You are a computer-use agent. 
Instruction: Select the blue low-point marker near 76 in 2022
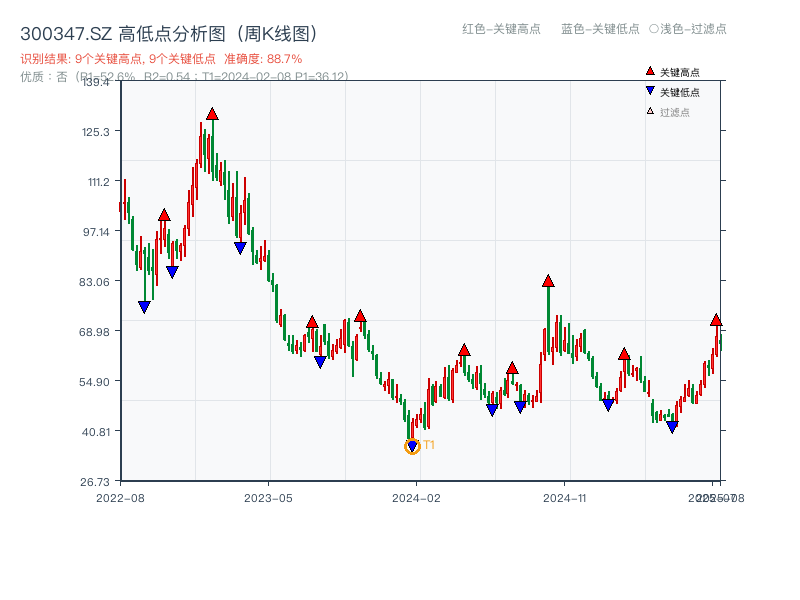pos(144,307)
